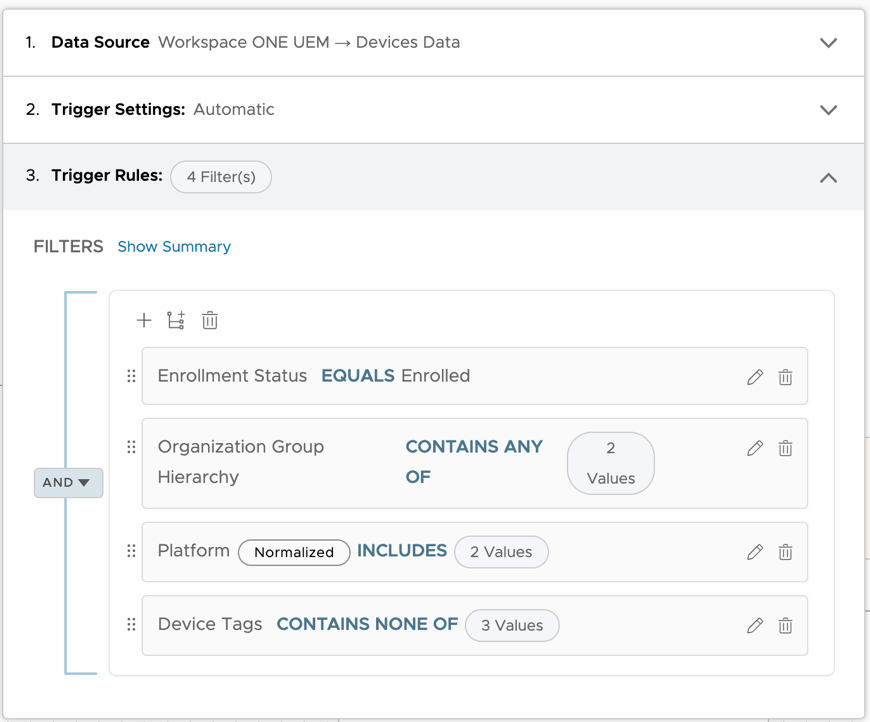Expand the Data Source section
Screen dimensions: 870x722
coord(828,43)
